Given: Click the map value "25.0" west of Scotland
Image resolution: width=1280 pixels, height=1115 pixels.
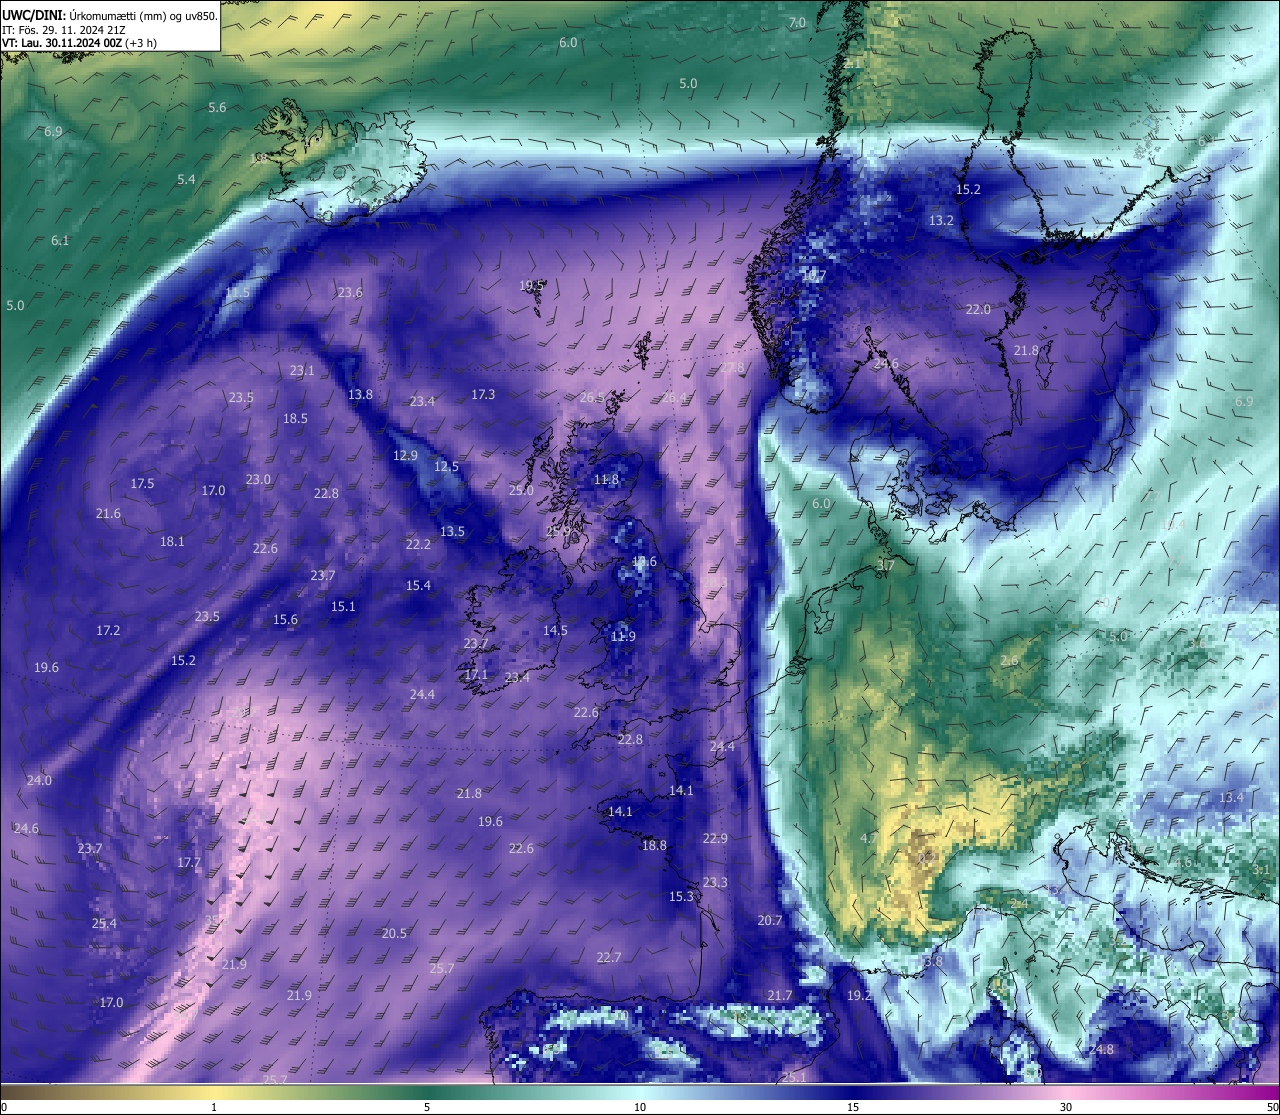Looking at the screenshot, I should click(x=521, y=490).
